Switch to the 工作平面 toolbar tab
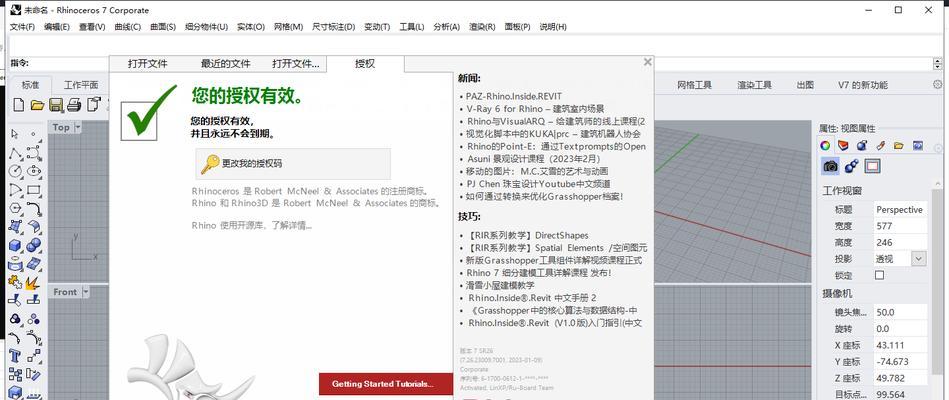This screenshot has height=400, width=949. point(81,85)
